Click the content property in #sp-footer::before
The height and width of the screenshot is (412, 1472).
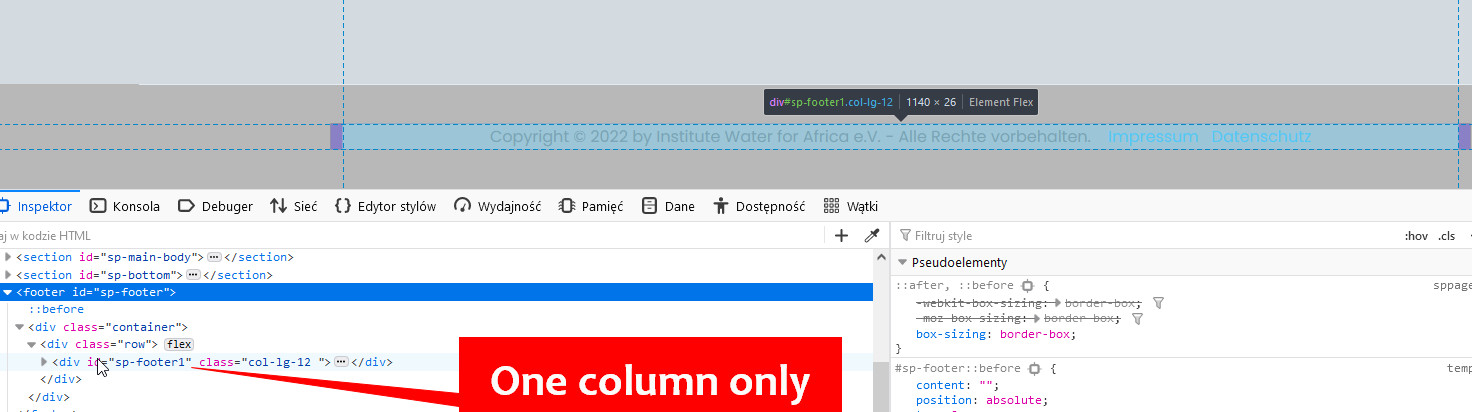940,385
